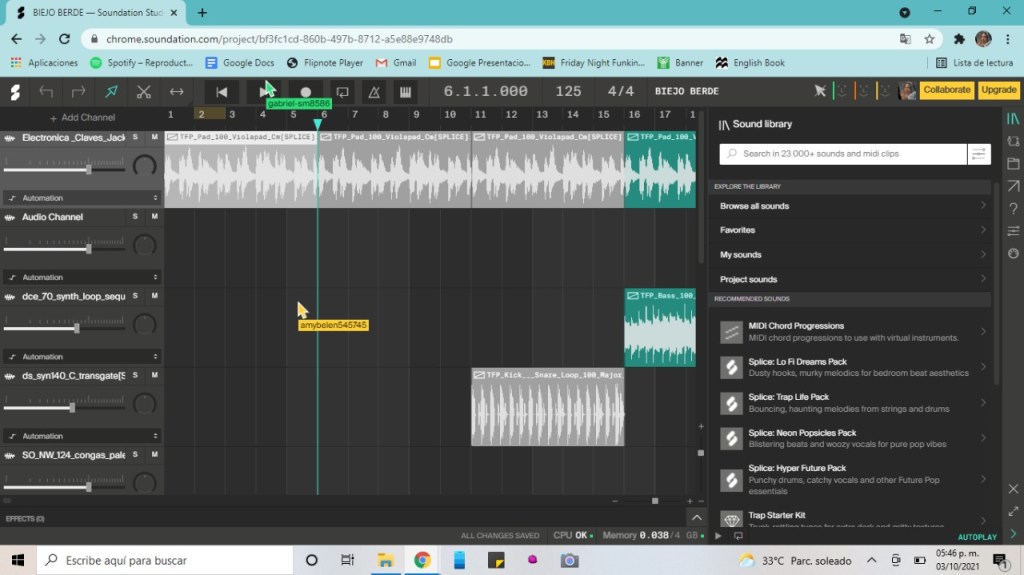Open the piano keyboard icon
Screen dimensions: 1024x575
click(405, 92)
